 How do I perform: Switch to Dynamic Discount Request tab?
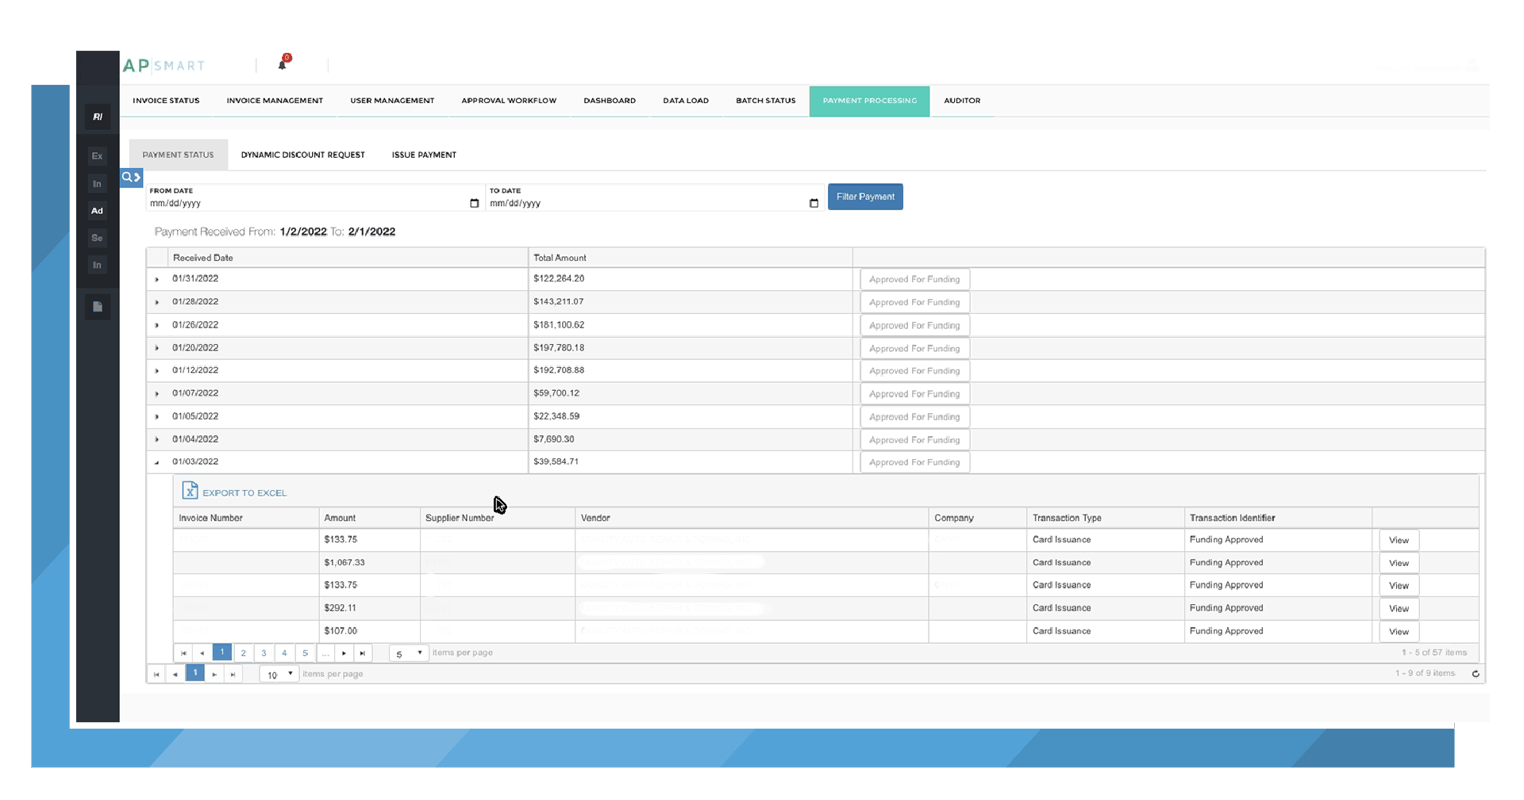click(303, 155)
